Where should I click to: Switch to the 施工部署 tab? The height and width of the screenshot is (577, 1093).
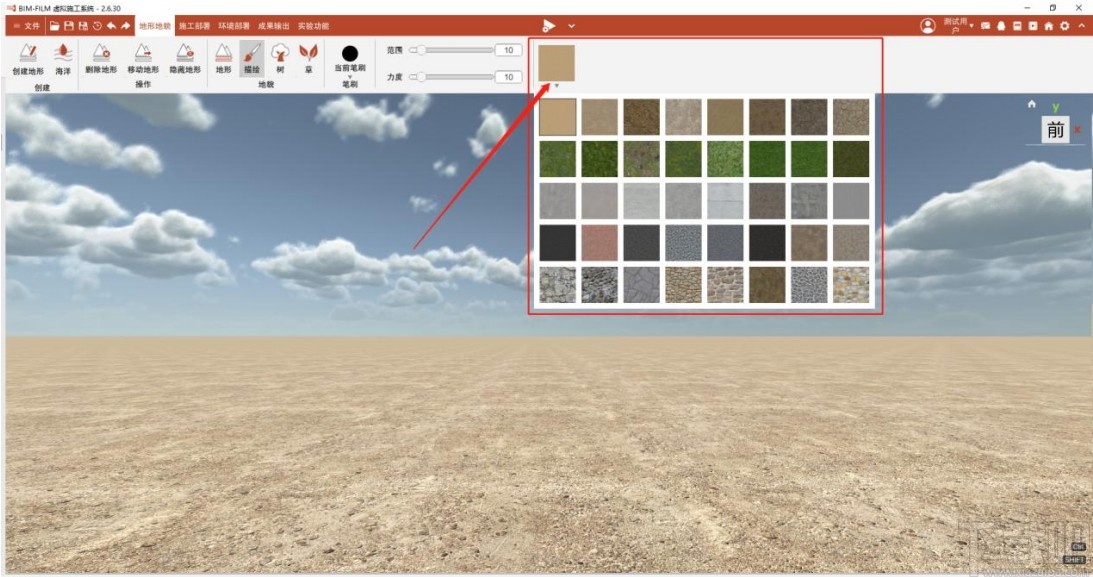[x=194, y=26]
